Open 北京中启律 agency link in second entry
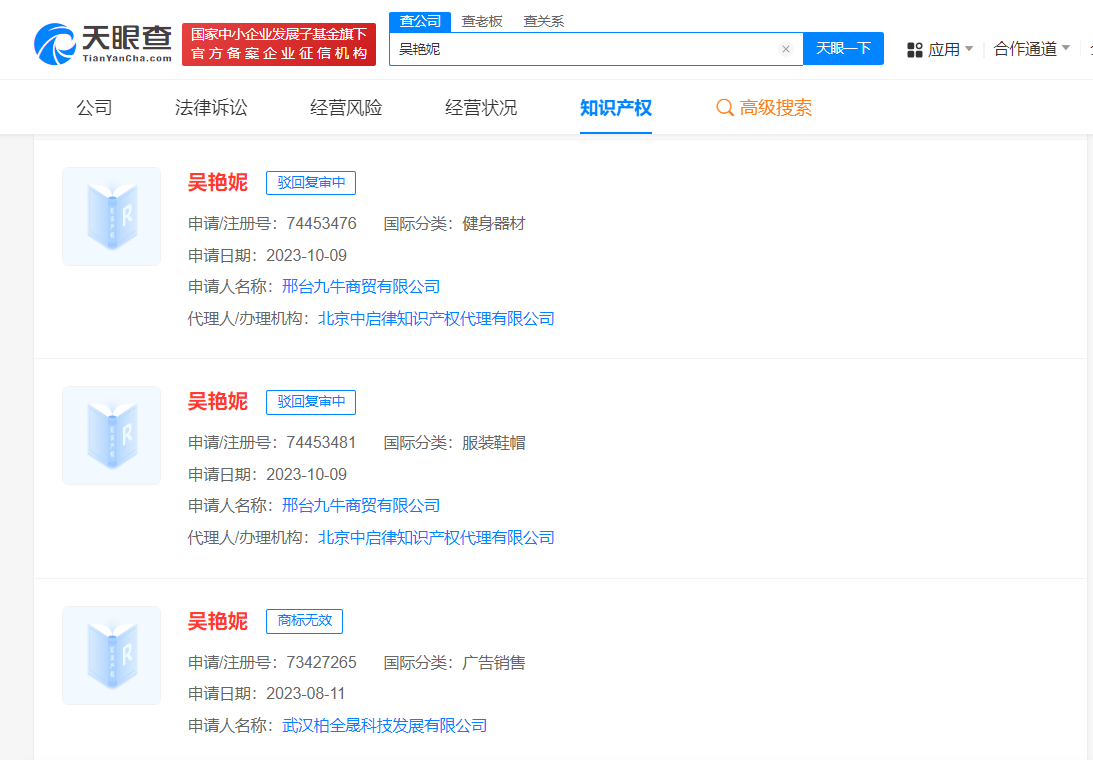The height and width of the screenshot is (760, 1093). [436, 538]
